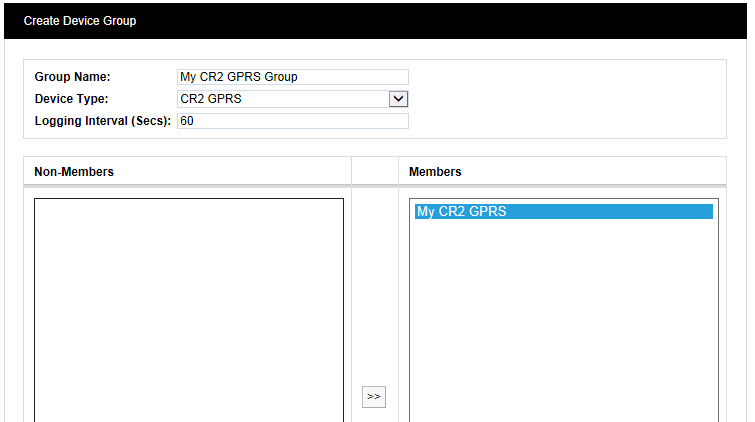Click the Logging Interval (Secs) label
The width and height of the screenshot is (755, 422).
[x=103, y=121]
